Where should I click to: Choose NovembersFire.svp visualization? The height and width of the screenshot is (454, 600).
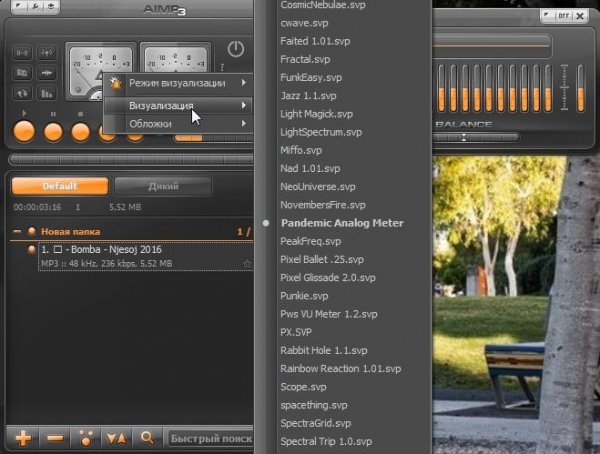(x=323, y=205)
